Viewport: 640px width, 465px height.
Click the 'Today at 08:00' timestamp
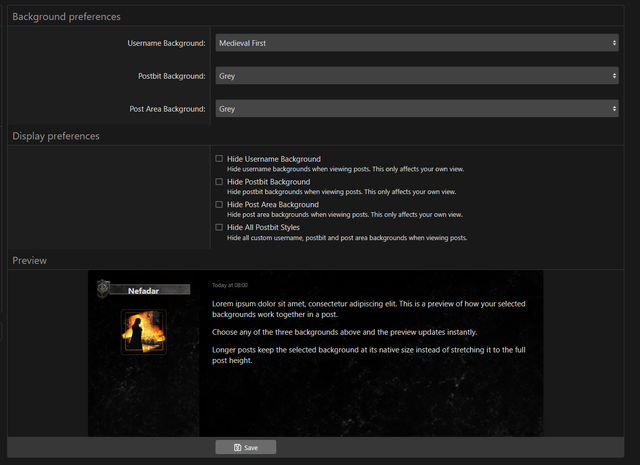point(230,285)
